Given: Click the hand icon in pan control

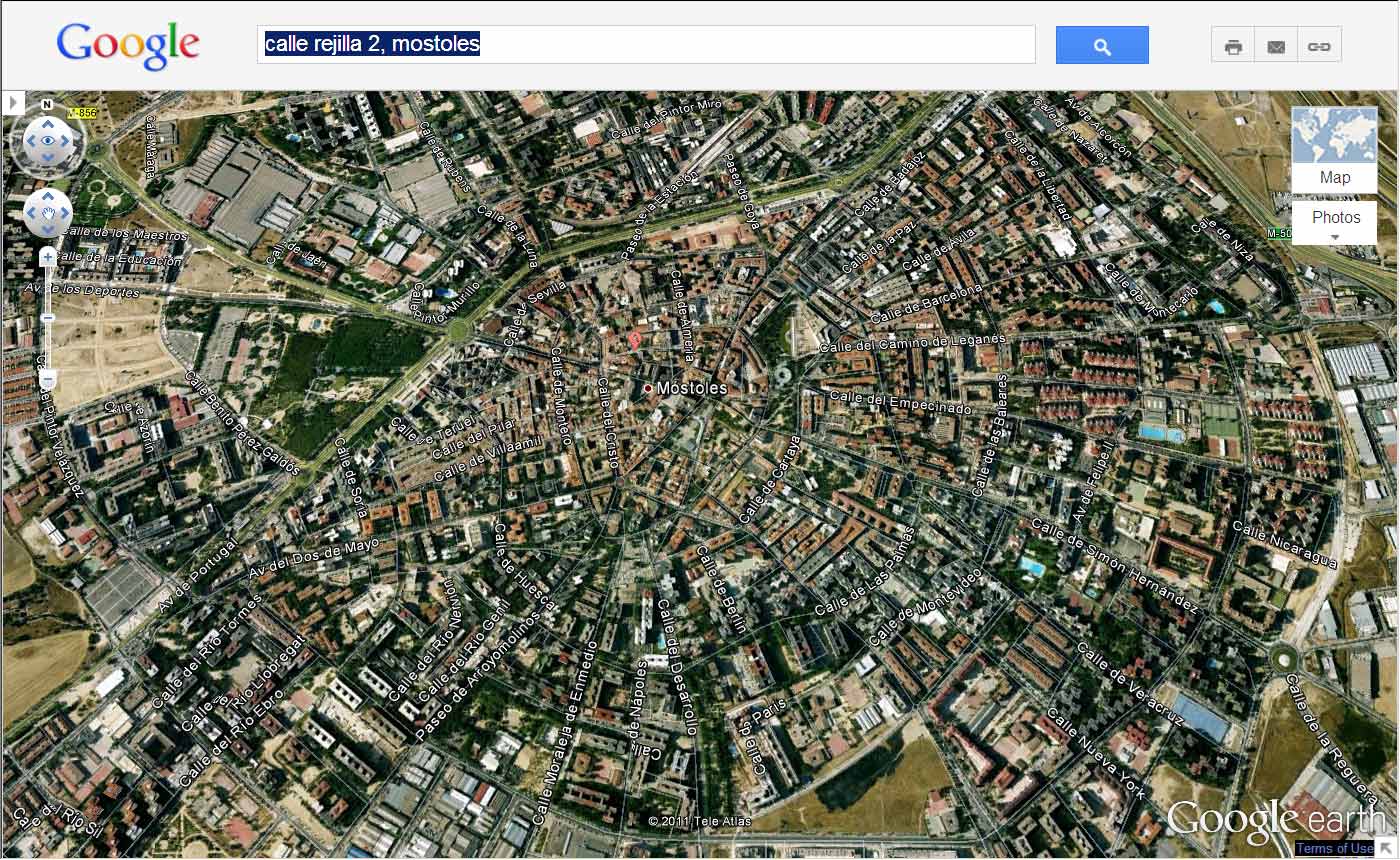Looking at the screenshot, I should point(48,213).
